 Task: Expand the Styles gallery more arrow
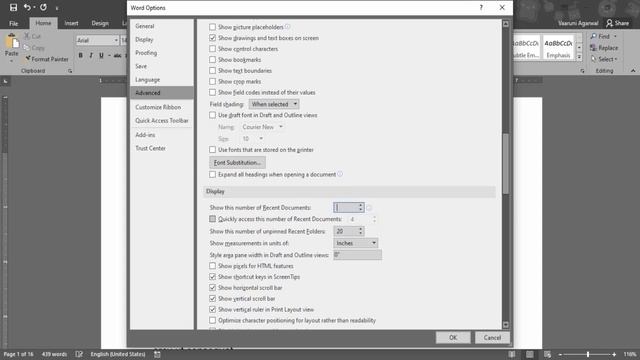coord(579,58)
